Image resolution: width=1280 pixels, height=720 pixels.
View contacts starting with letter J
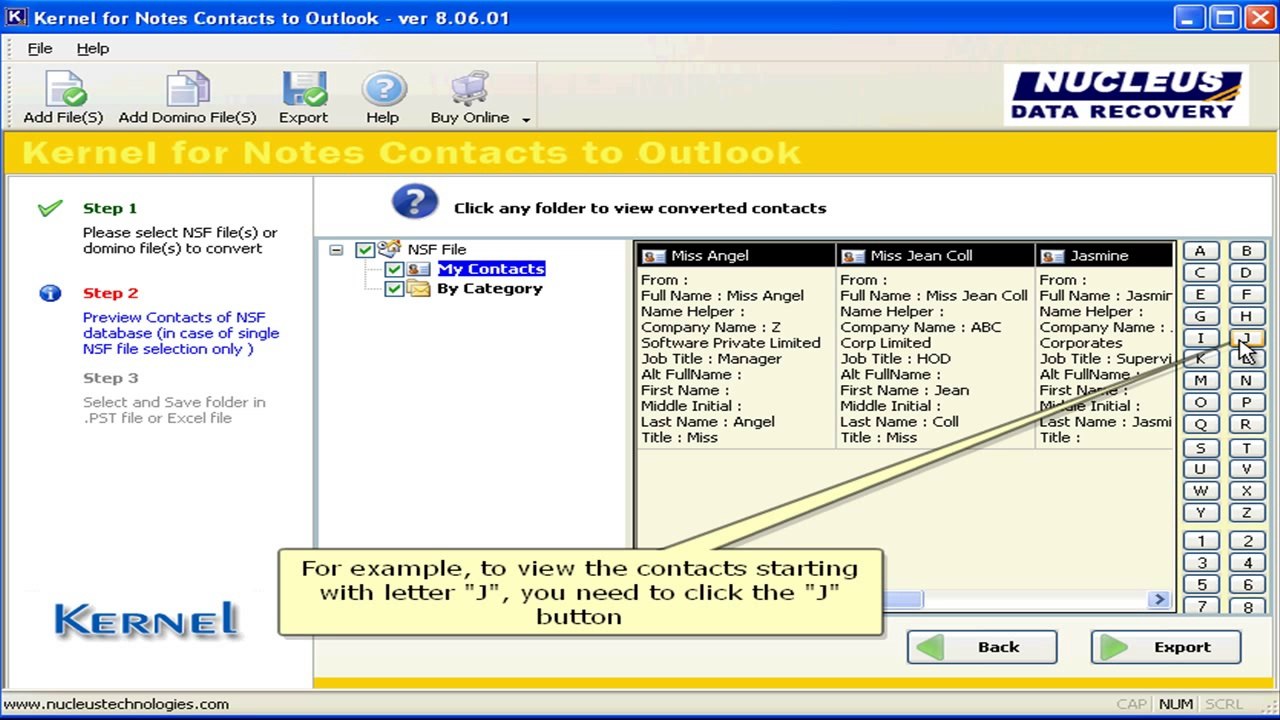click(x=1246, y=338)
